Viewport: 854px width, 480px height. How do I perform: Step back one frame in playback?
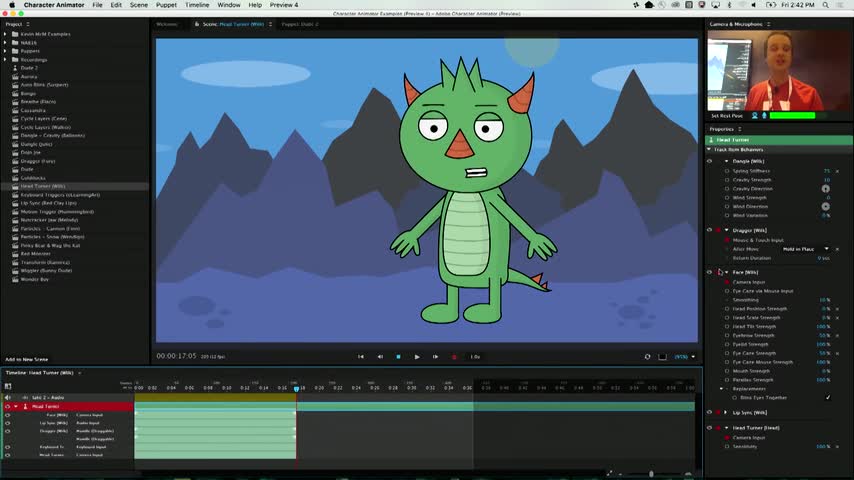coord(380,357)
